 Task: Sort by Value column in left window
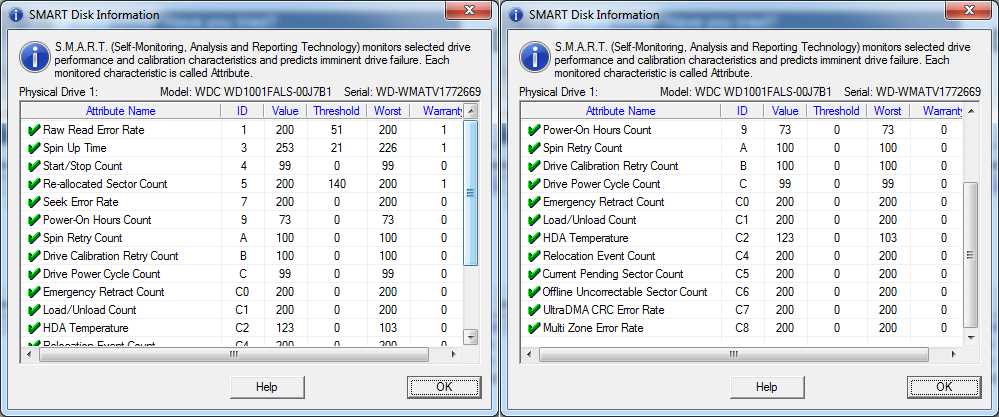click(285, 111)
